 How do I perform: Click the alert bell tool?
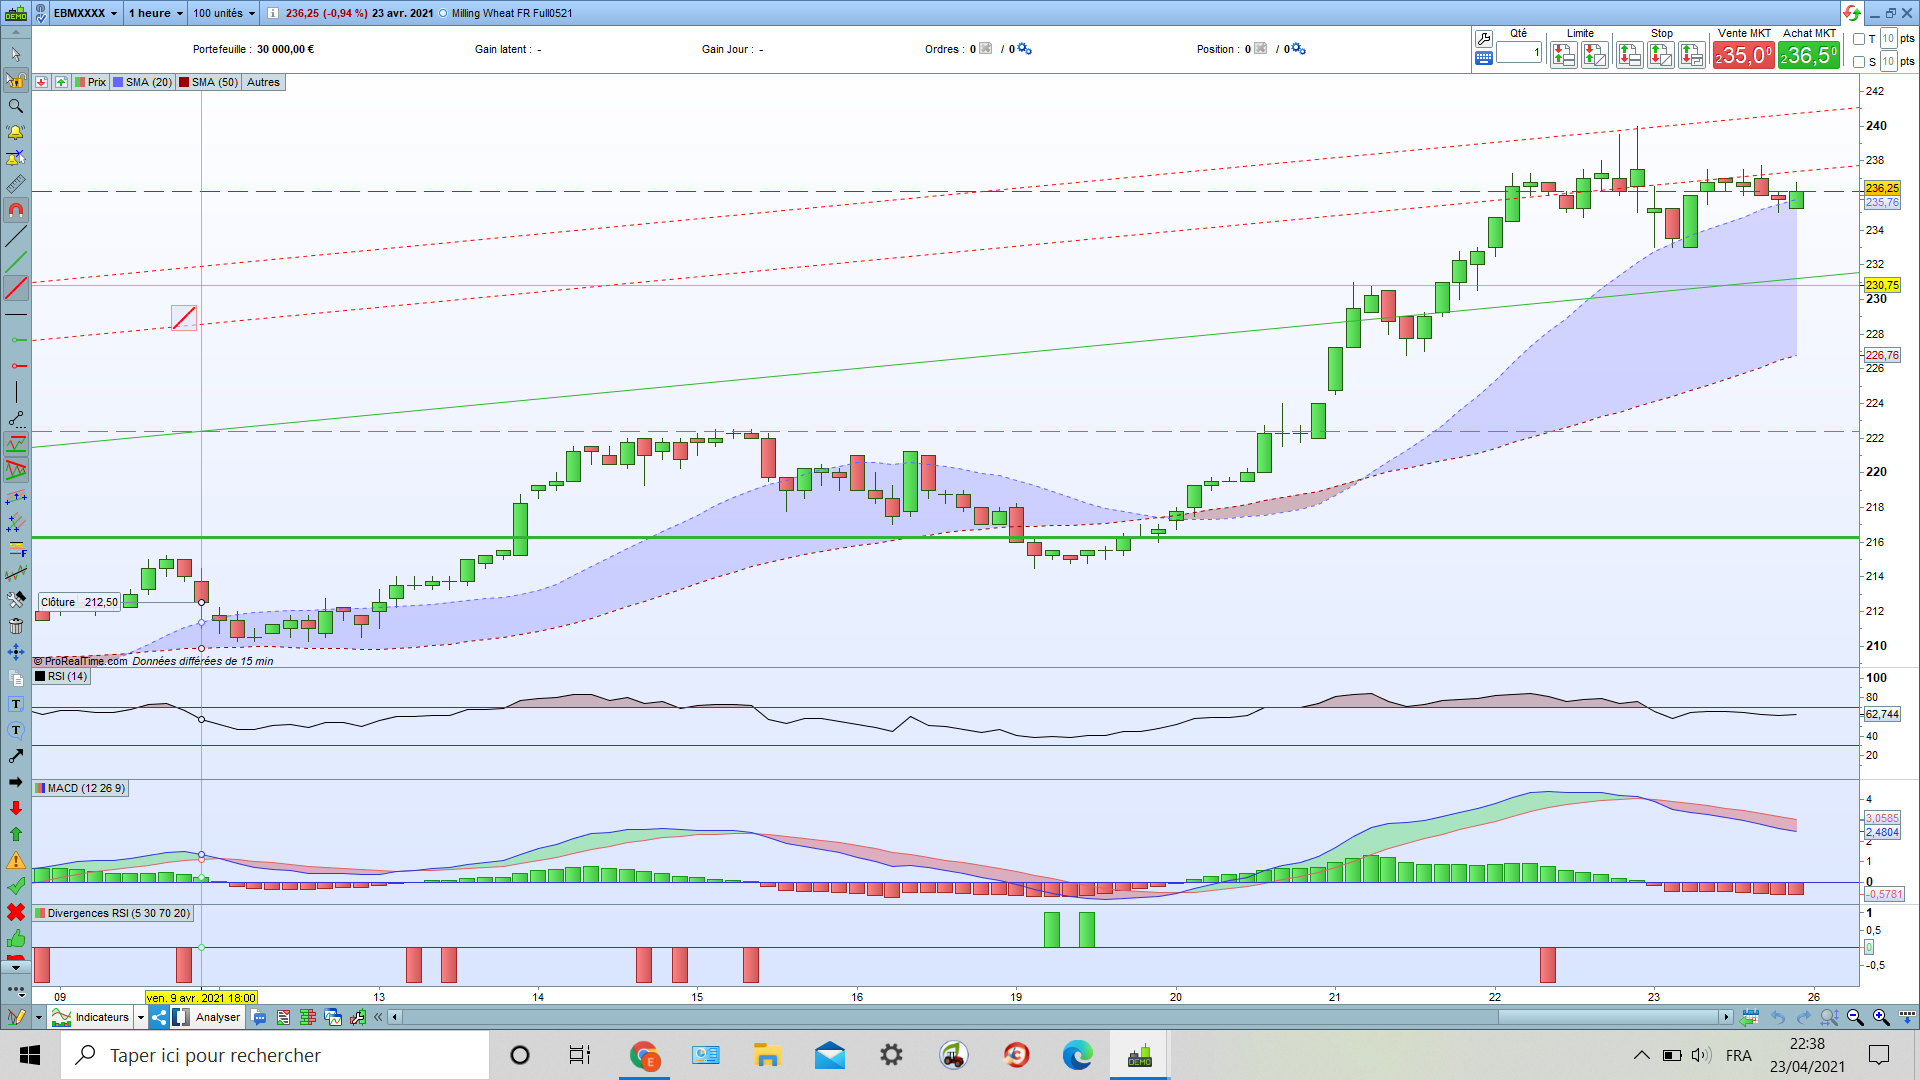click(16, 132)
